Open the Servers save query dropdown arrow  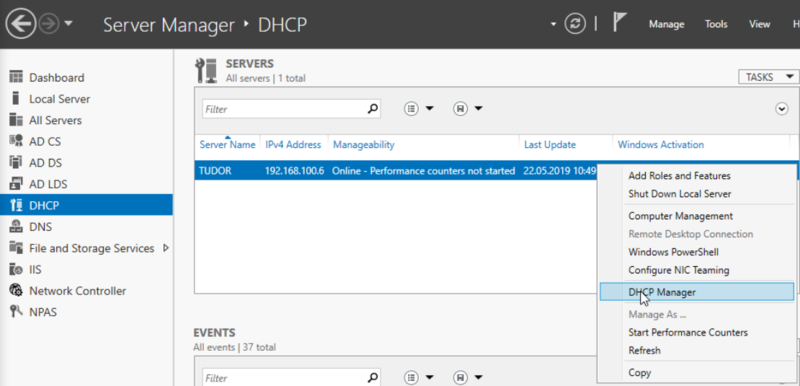(479, 109)
